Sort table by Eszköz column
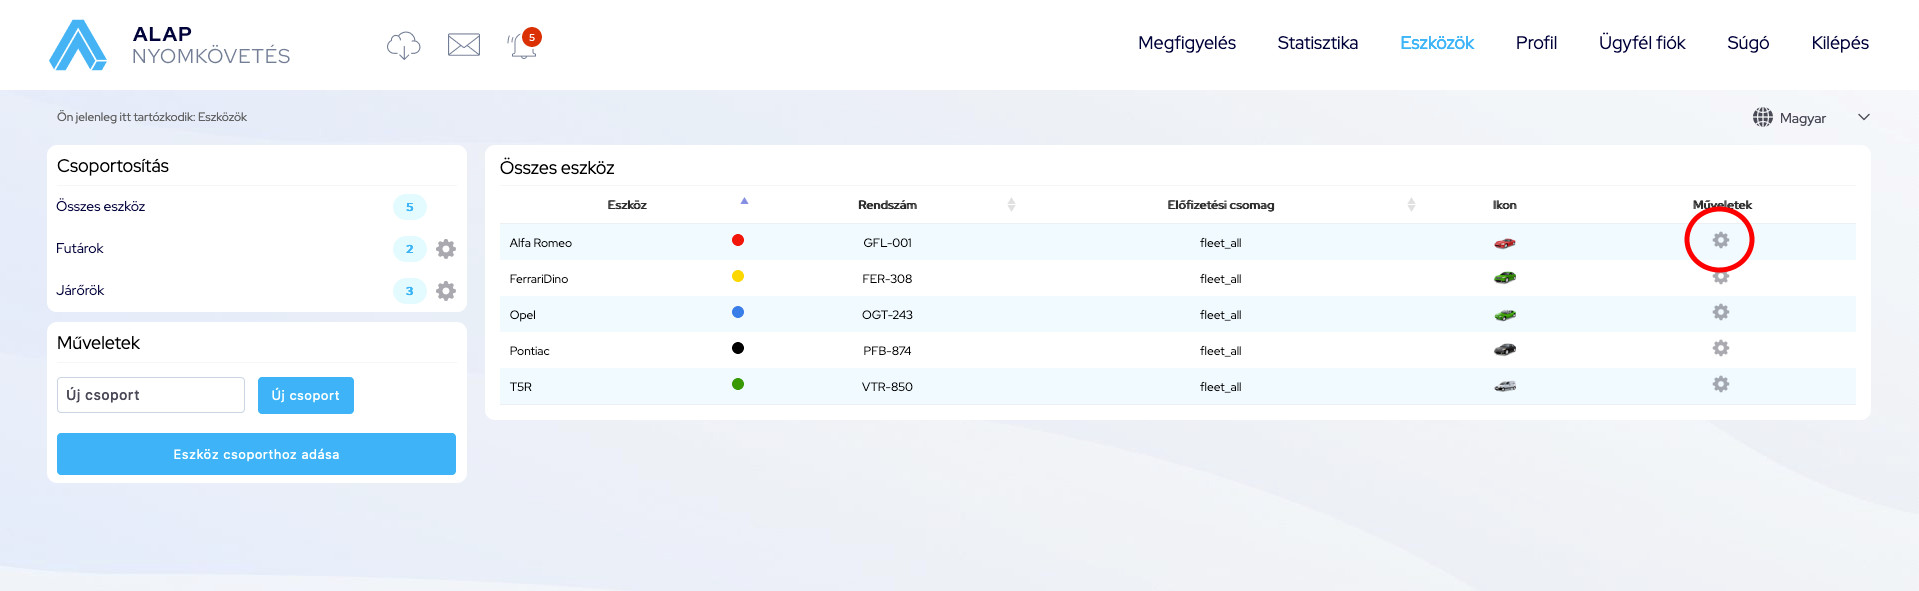1919x591 pixels. (744, 202)
